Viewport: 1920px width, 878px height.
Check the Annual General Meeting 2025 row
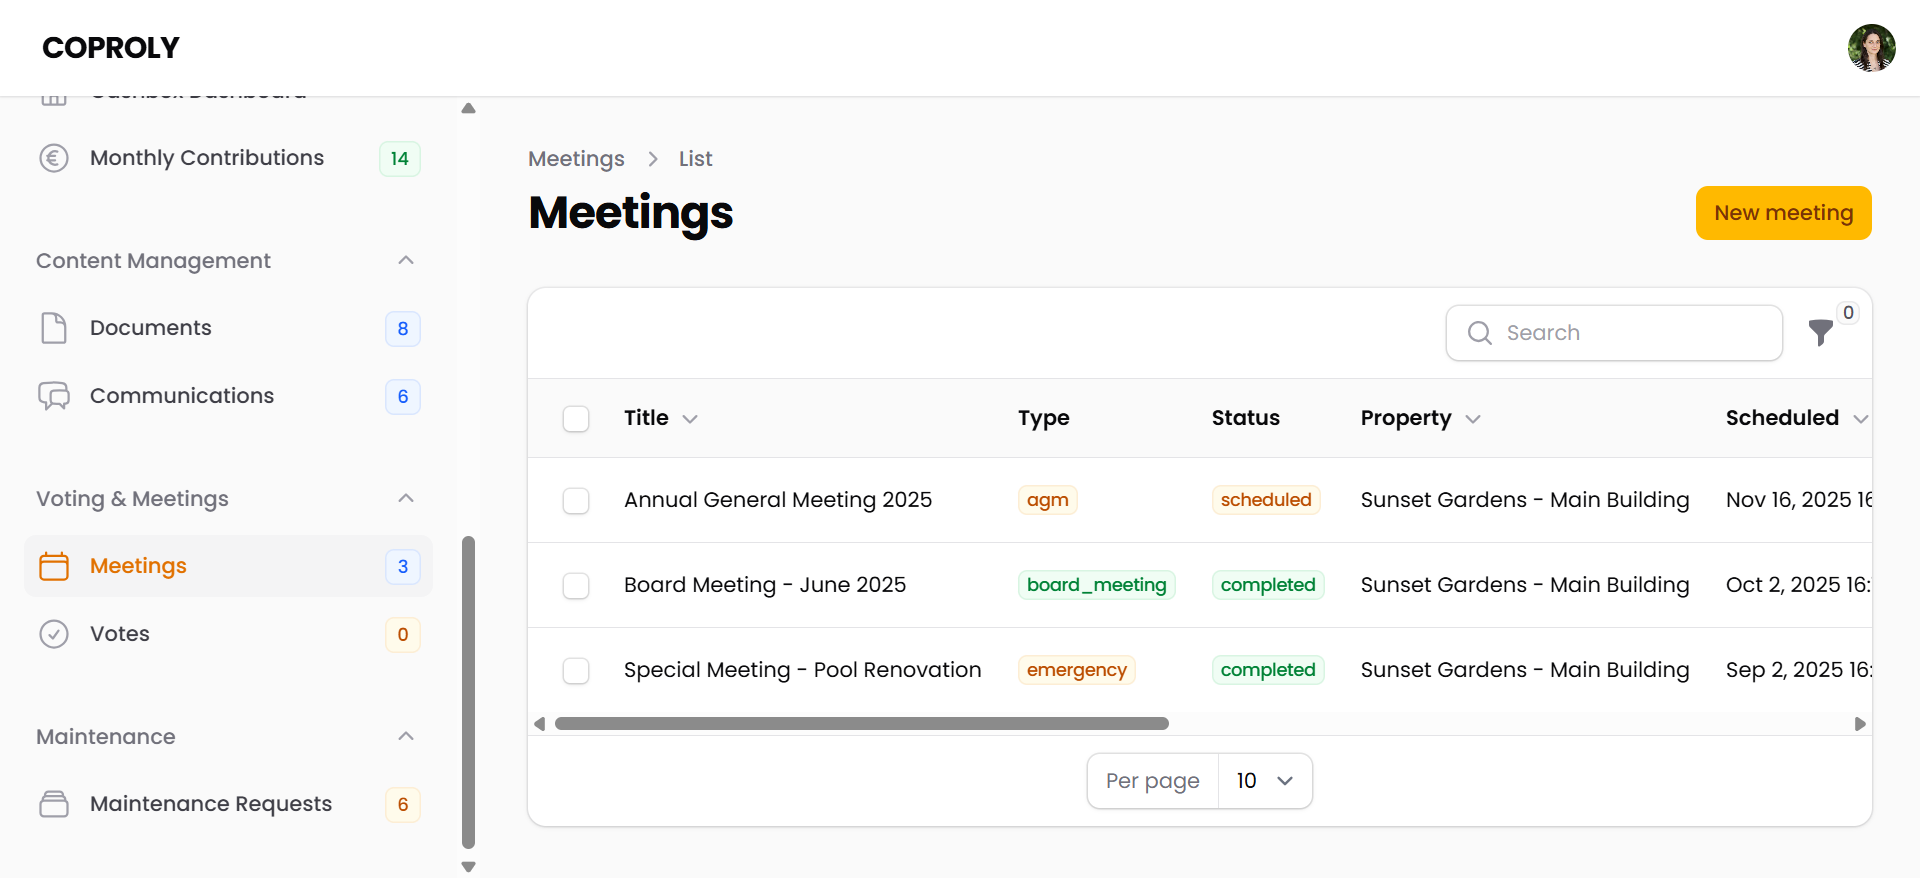[x=576, y=500]
